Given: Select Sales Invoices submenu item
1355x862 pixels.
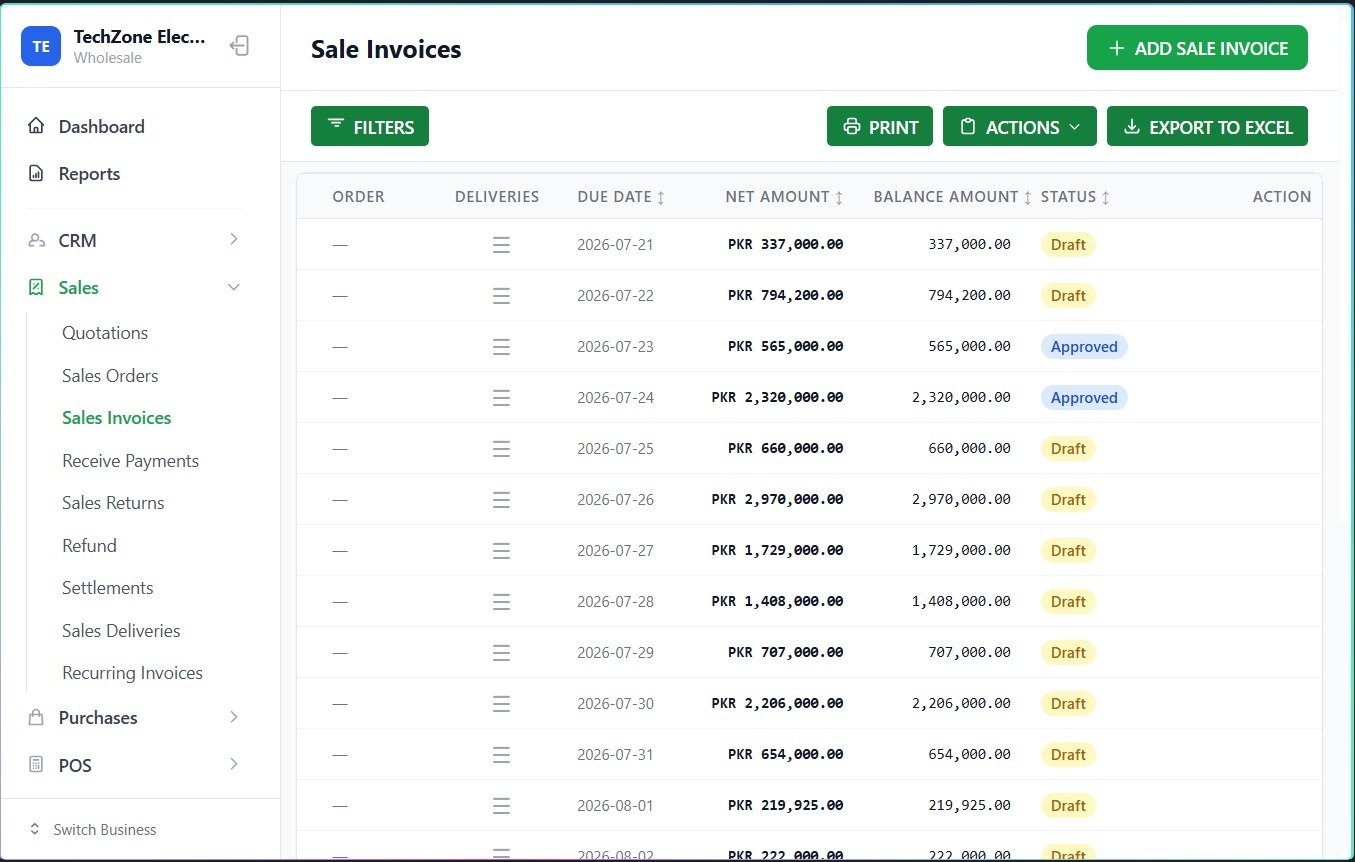Looking at the screenshot, I should pyautogui.click(x=116, y=418).
